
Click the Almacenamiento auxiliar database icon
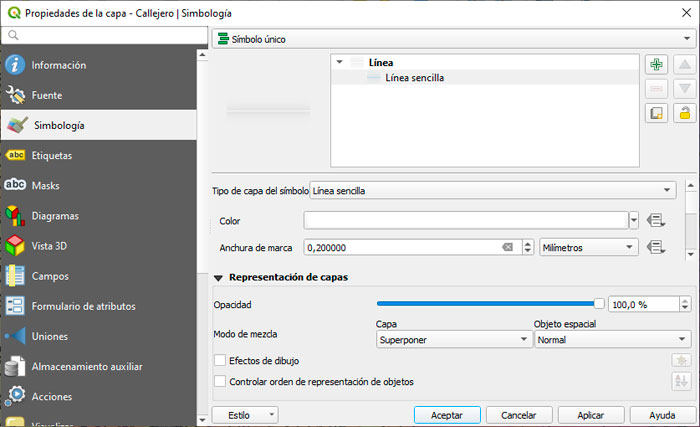pyautogui.click(x=15, y=366)
